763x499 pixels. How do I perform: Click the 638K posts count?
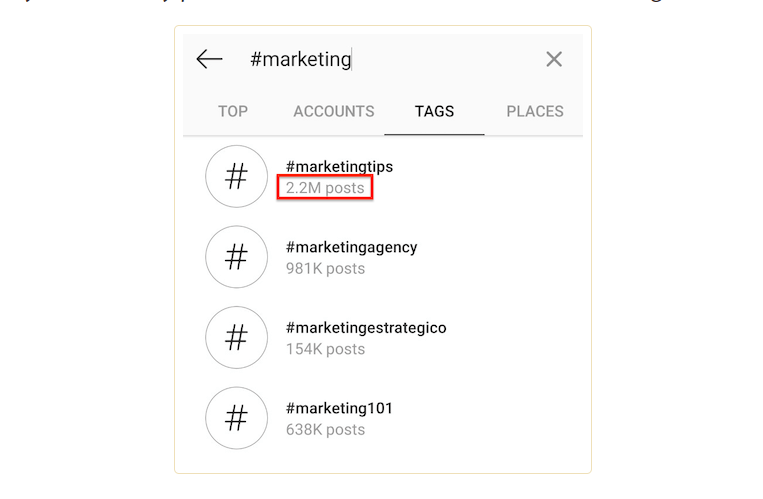(325, 430)
